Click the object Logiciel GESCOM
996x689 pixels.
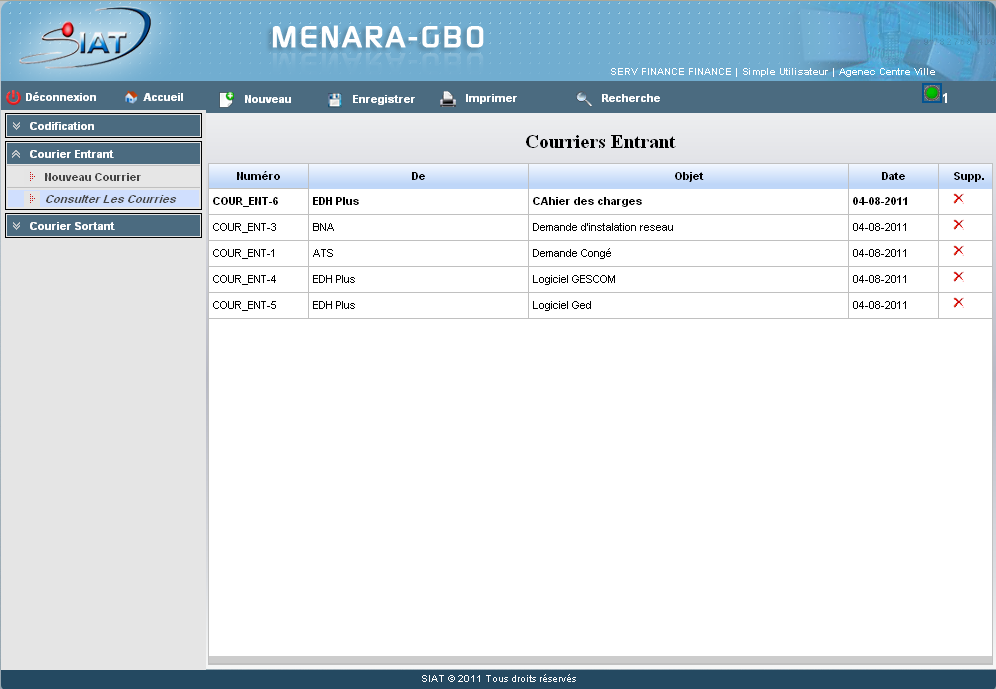[689, 279]
